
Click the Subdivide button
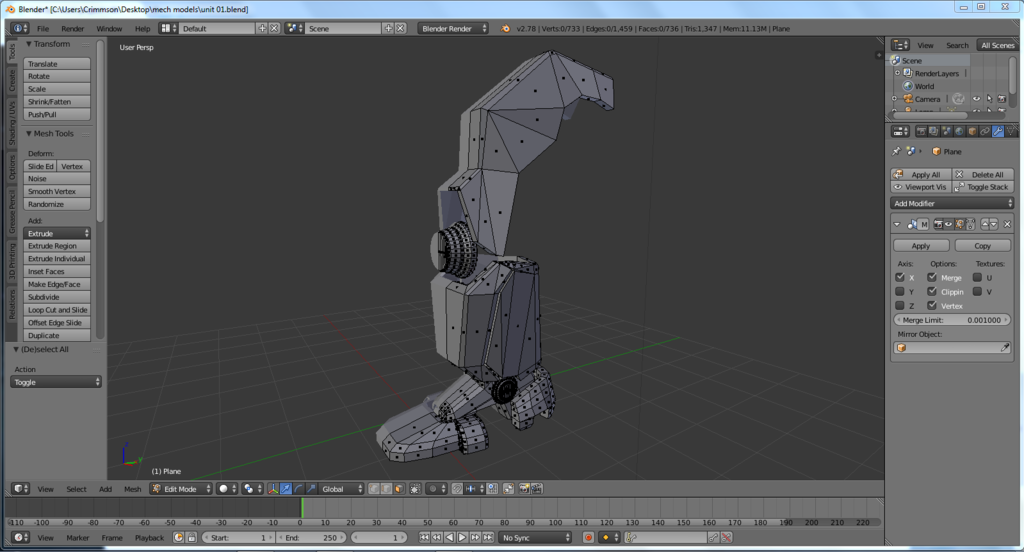(57, 297)
